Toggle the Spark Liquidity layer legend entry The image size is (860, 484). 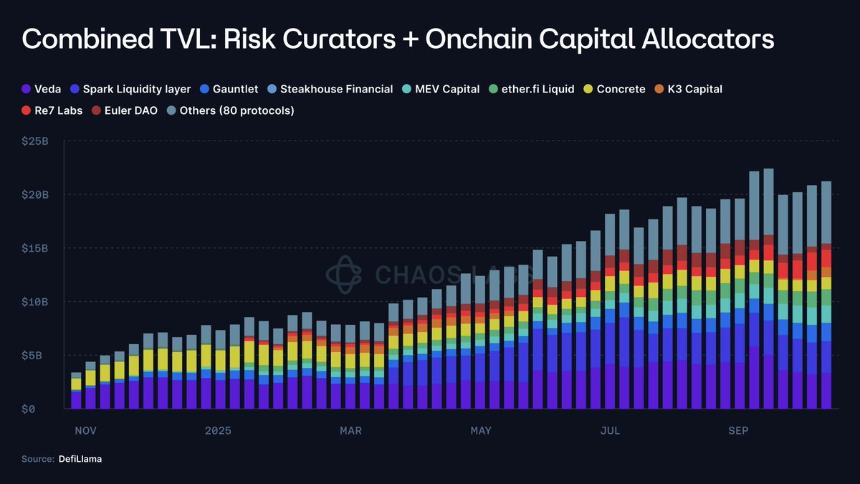[x=131, y=89]
